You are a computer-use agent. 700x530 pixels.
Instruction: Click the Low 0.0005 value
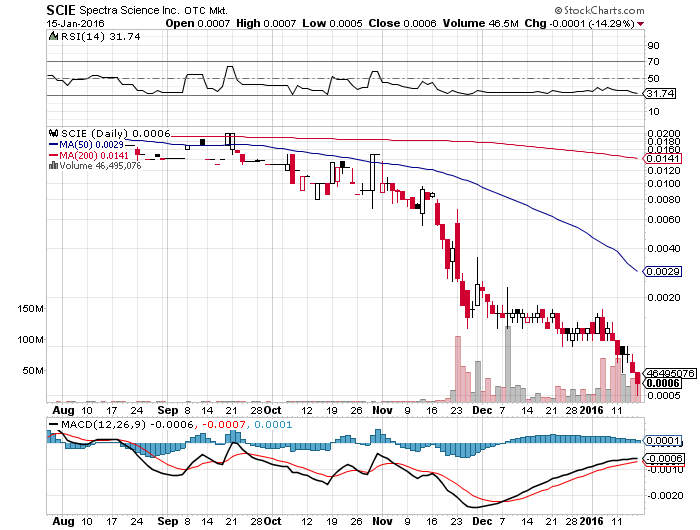click(332, 23)
